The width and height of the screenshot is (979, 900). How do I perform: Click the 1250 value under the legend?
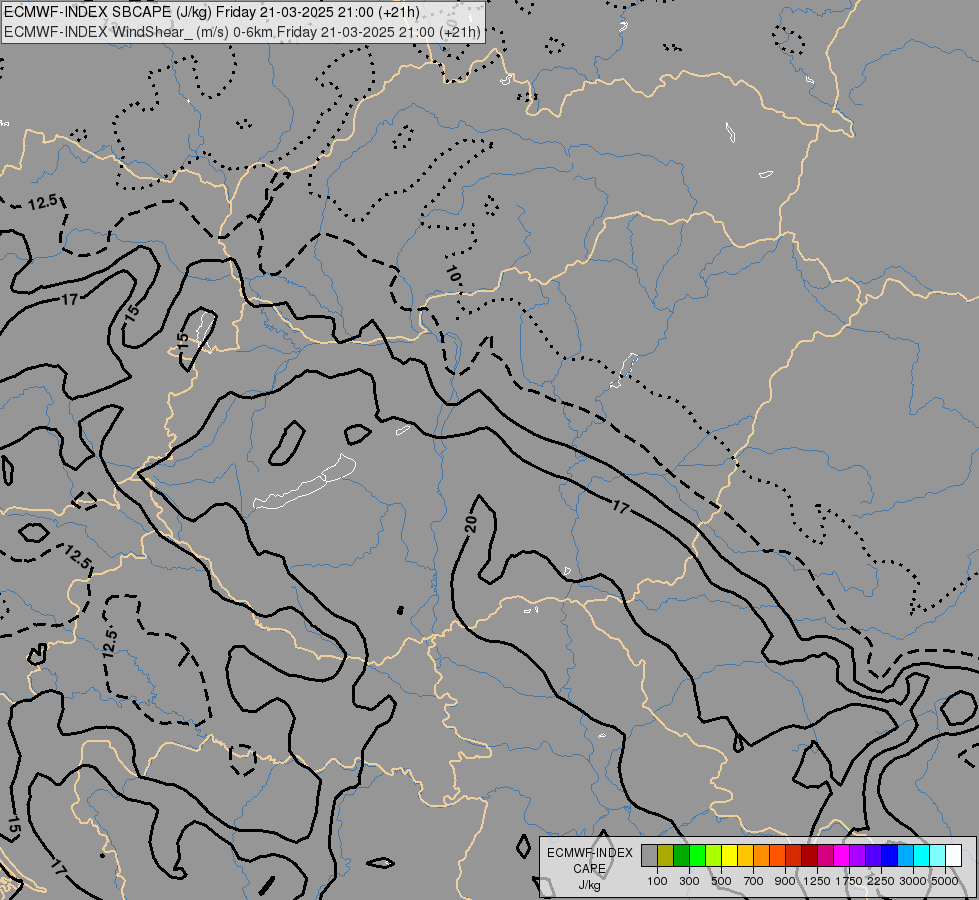pos(817,881)
